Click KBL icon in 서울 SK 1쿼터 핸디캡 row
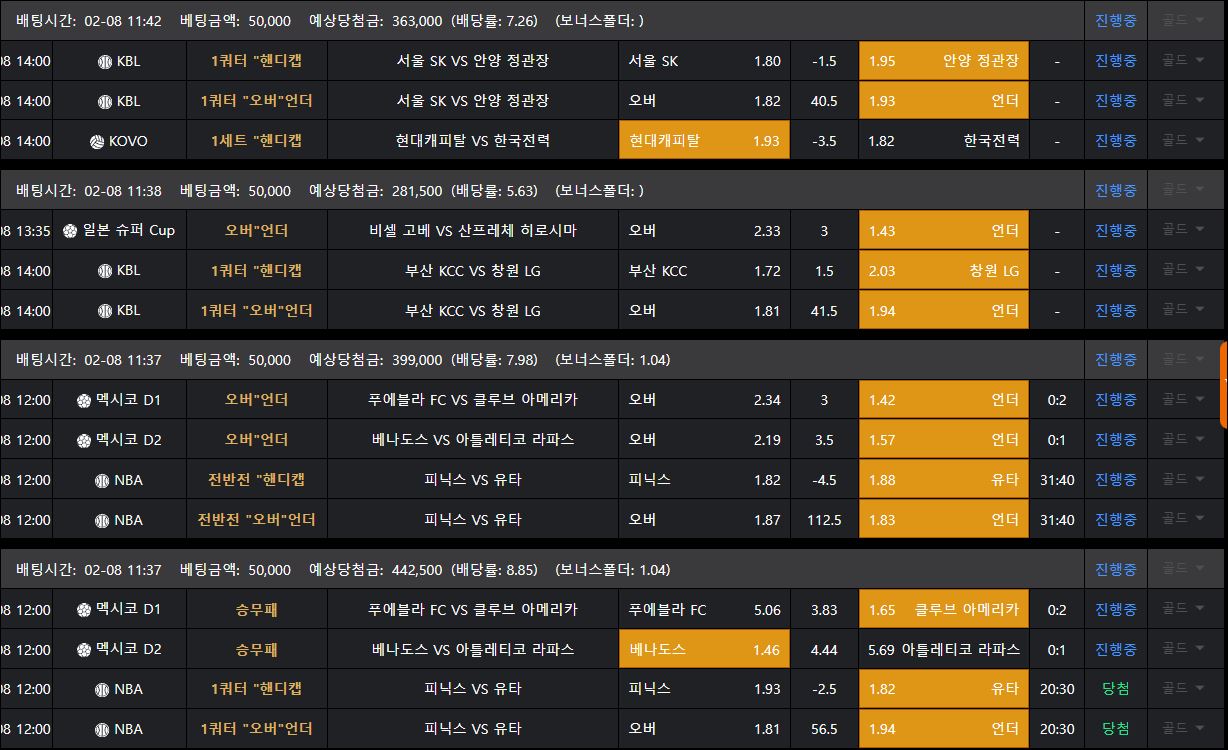Viewport: 1228px width, 750px height. 104,61
